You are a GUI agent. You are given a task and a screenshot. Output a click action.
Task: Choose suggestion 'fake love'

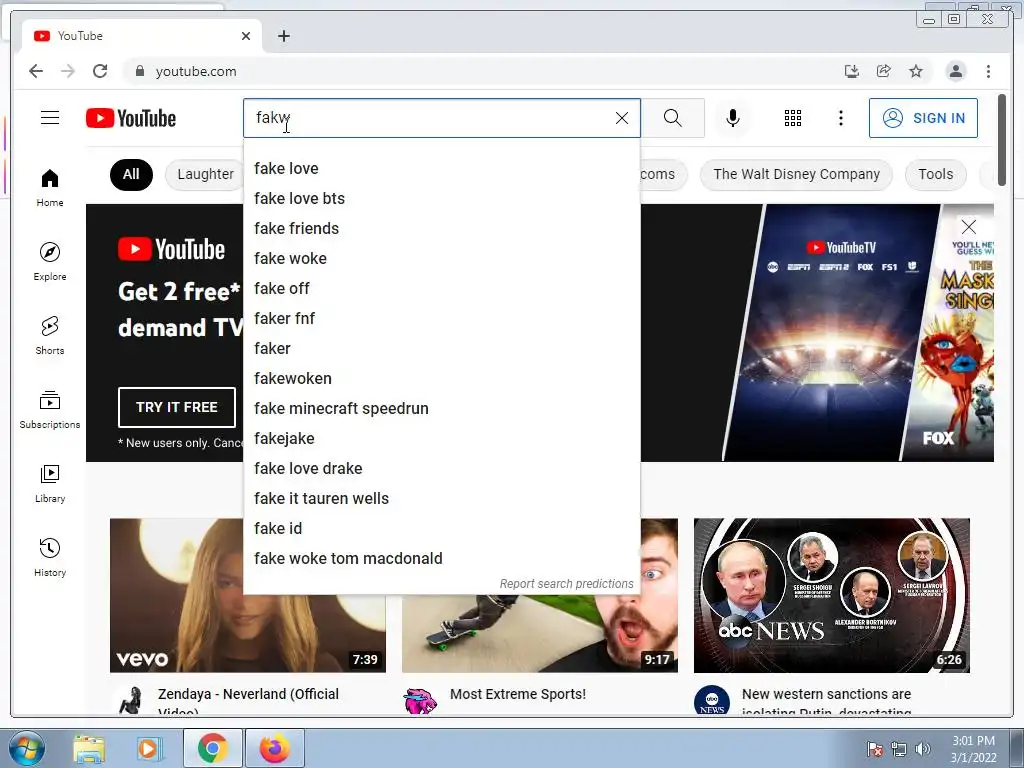441,168
